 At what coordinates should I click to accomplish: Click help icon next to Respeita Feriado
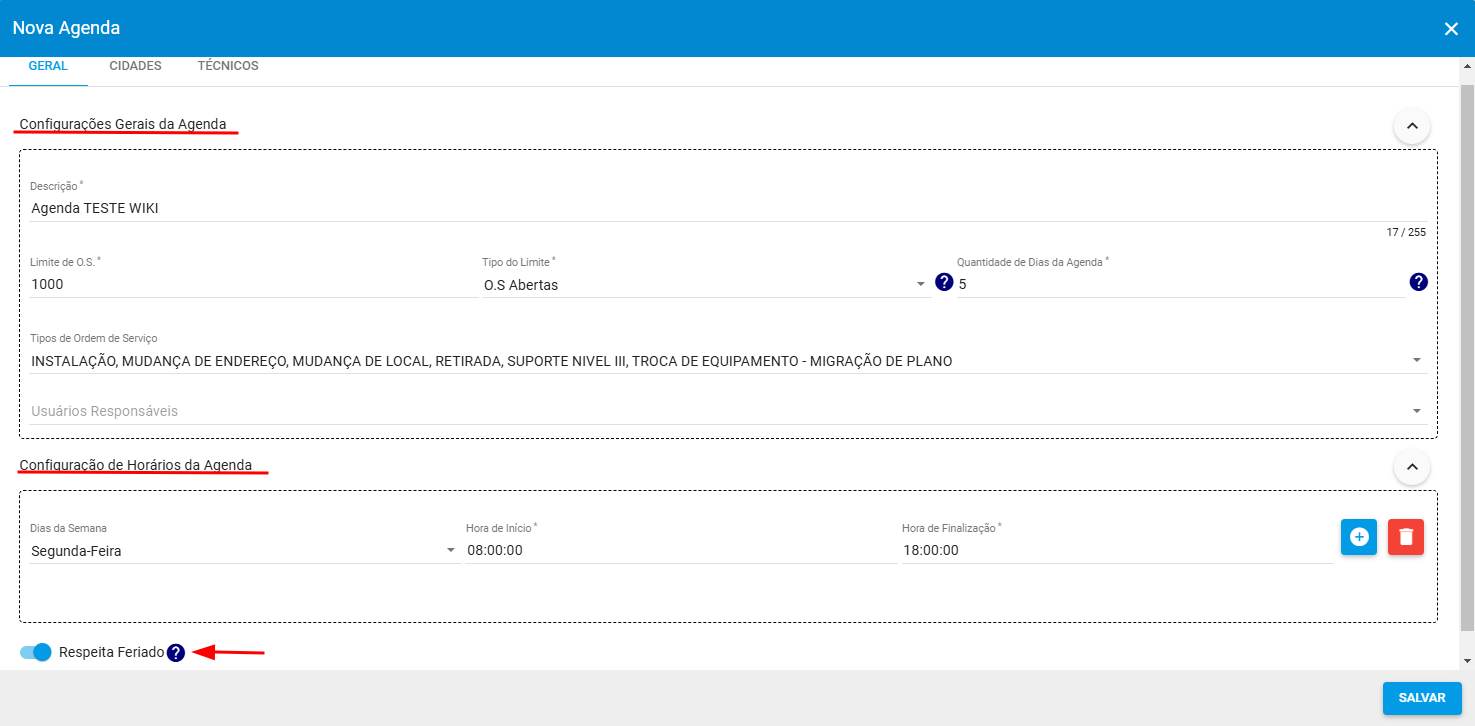point(176,653)
